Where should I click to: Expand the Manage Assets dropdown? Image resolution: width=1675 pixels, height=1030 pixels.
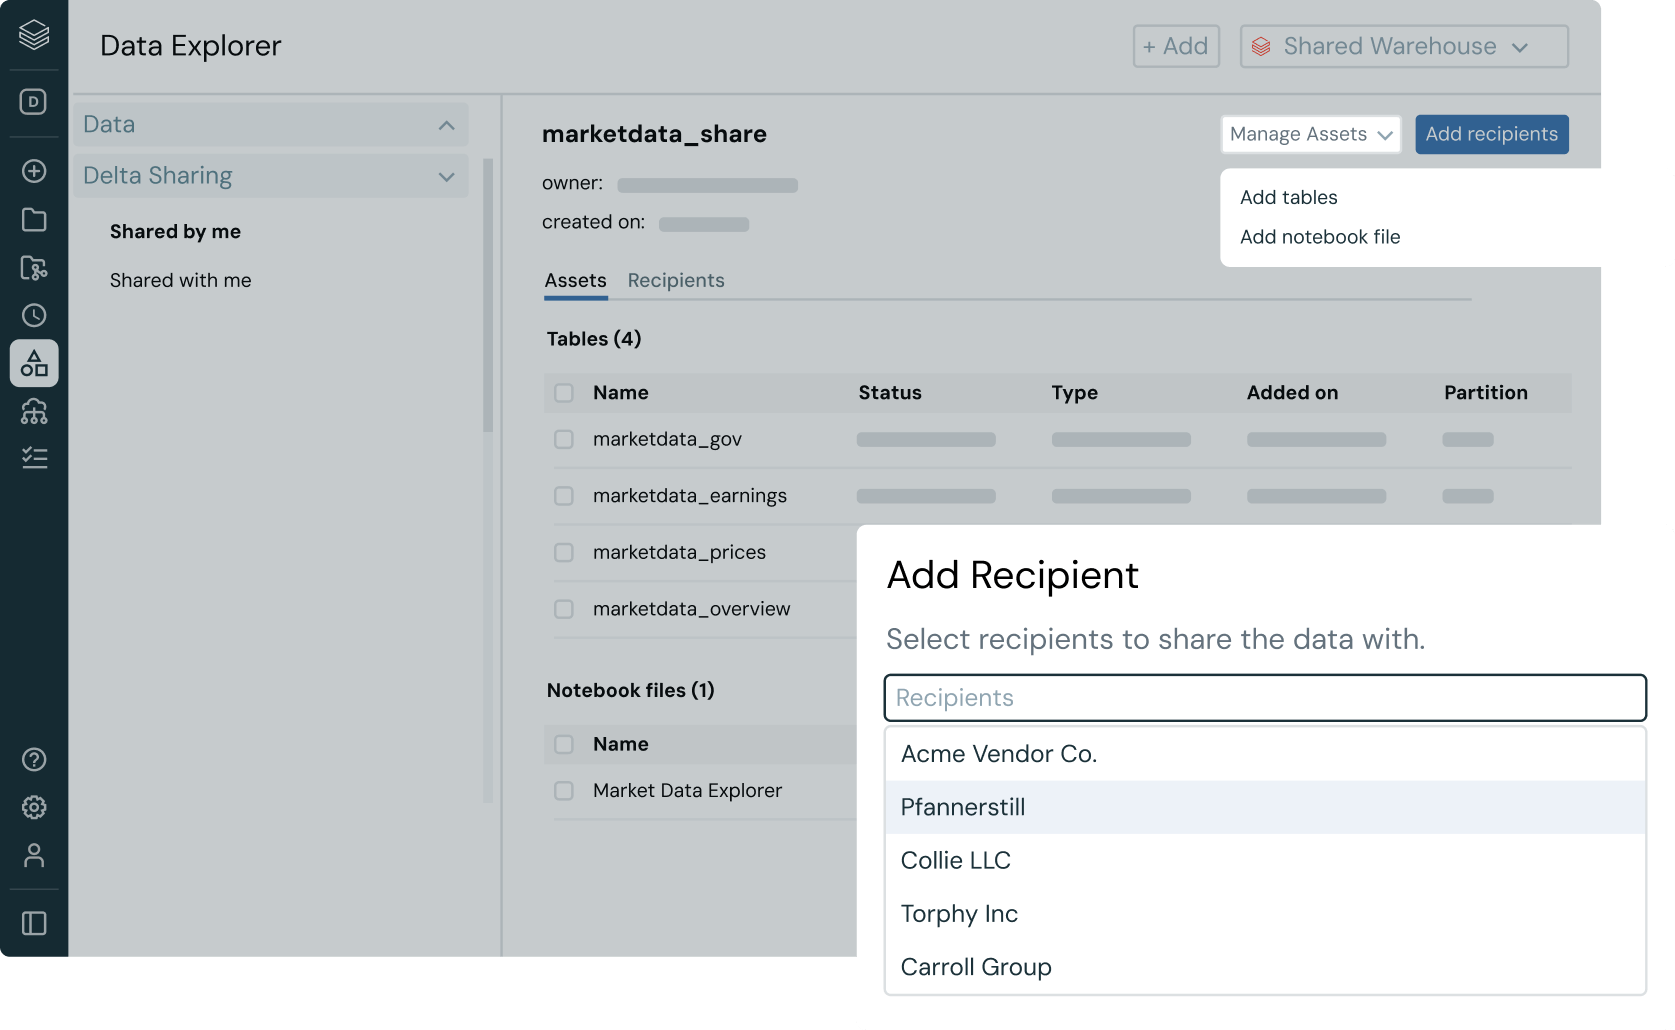pos(1310,135)
